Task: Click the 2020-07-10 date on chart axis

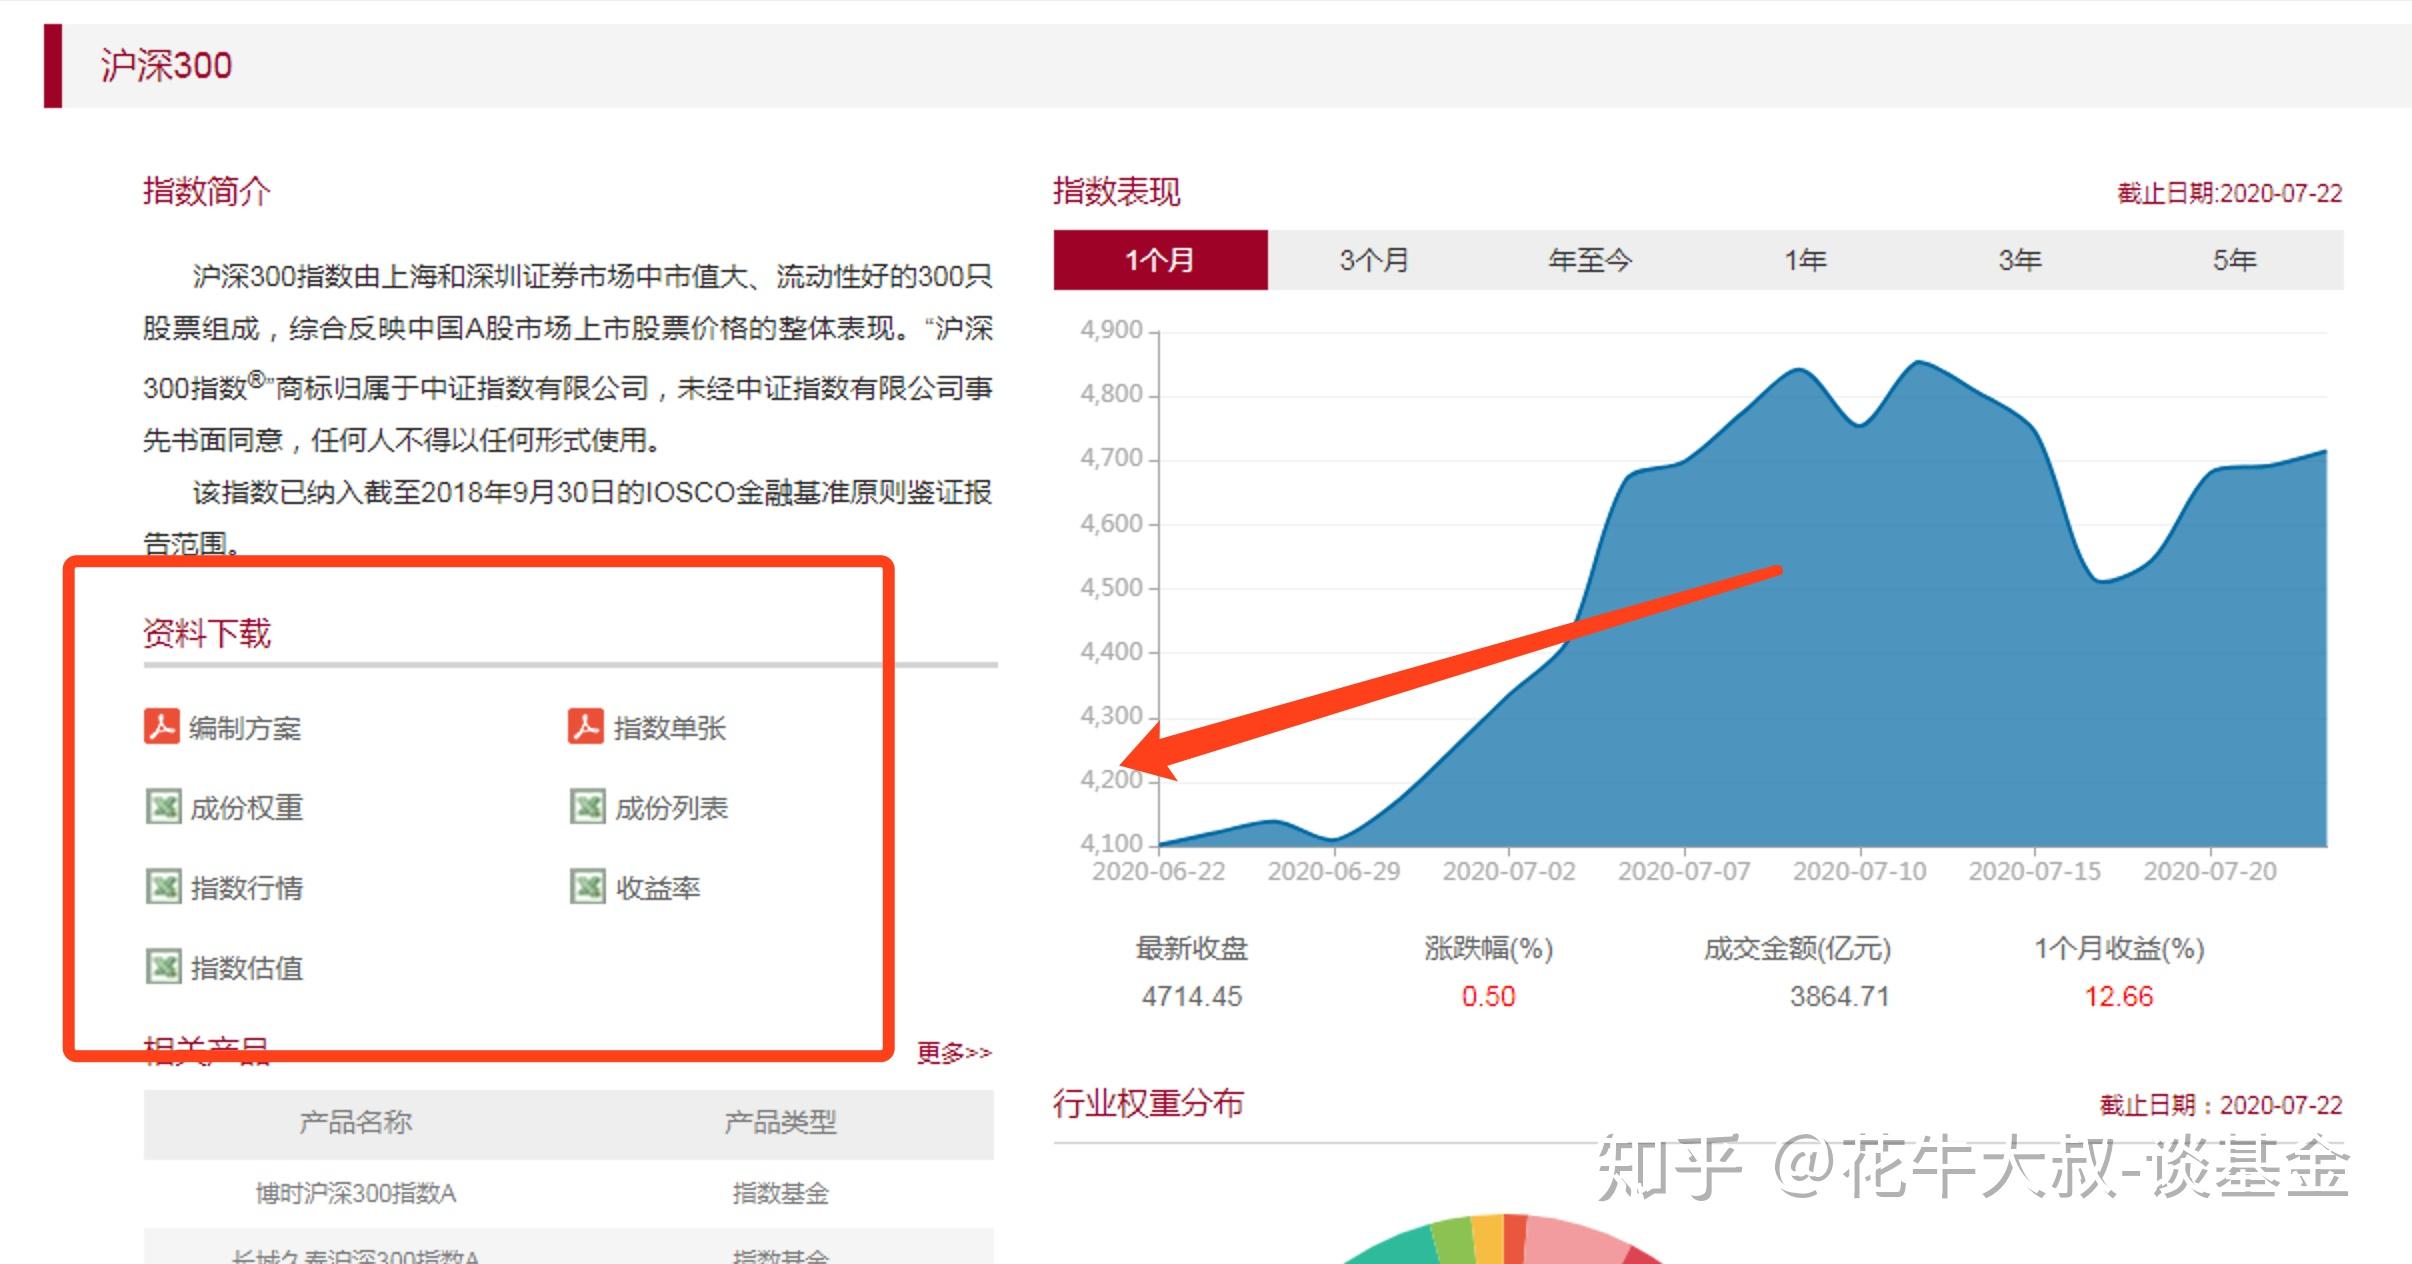Action: pos(1860,871)
